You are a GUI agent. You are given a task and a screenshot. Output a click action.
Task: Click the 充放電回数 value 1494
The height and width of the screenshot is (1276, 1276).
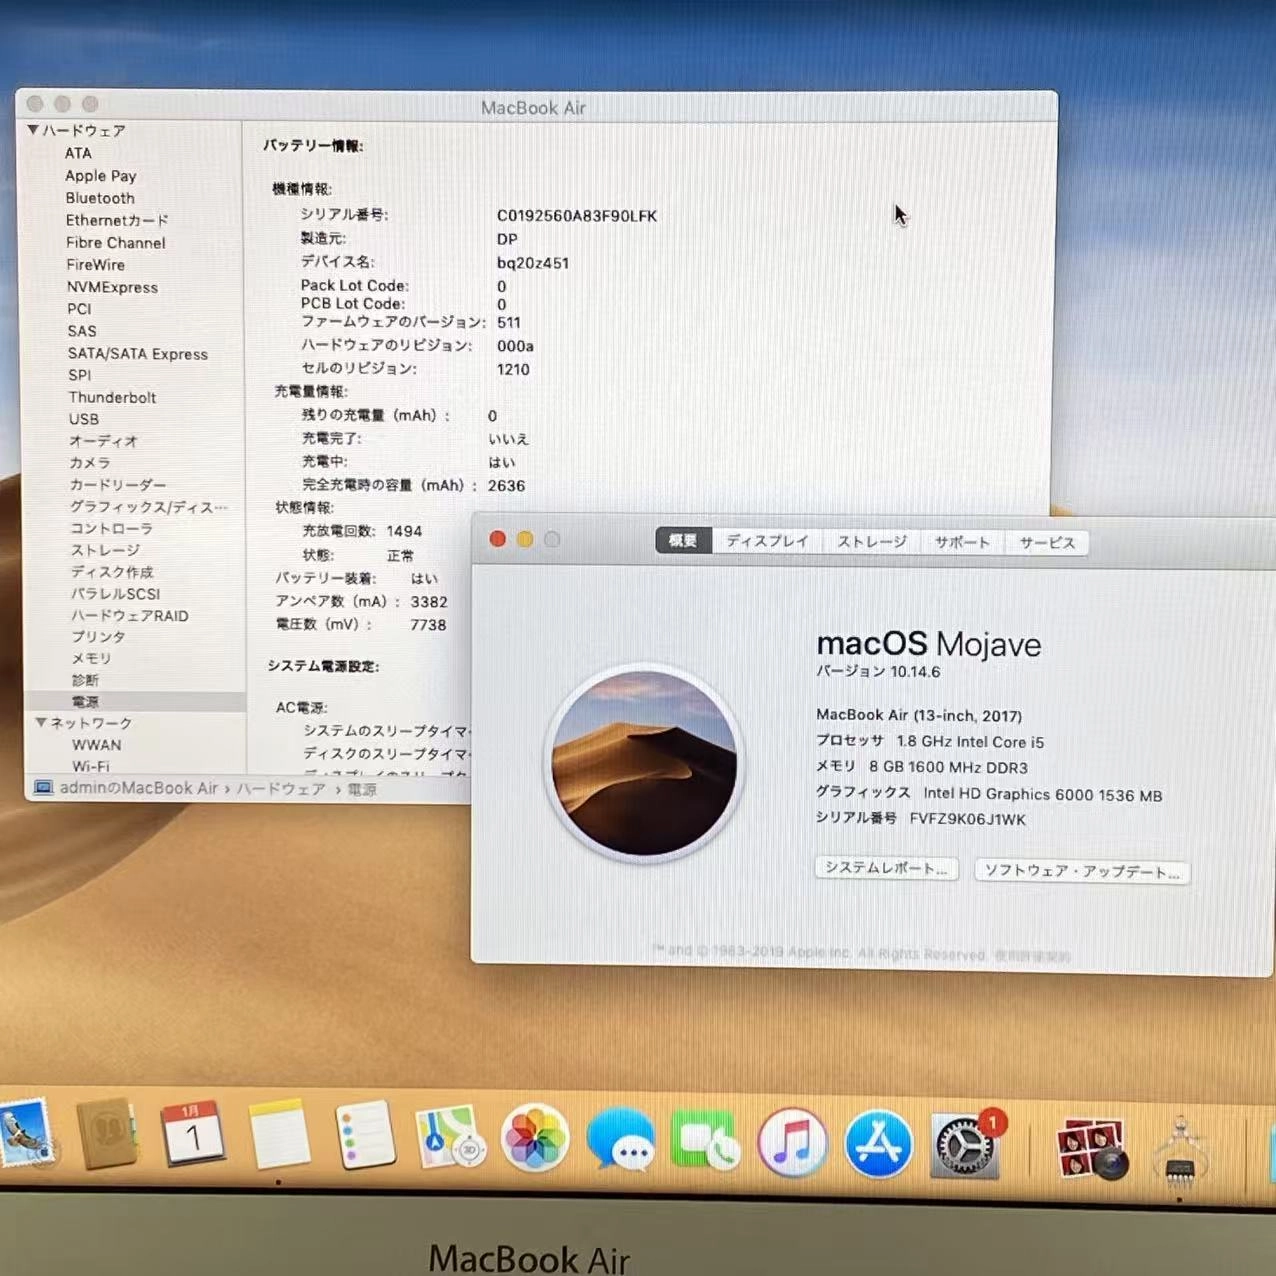coord(404,531)
